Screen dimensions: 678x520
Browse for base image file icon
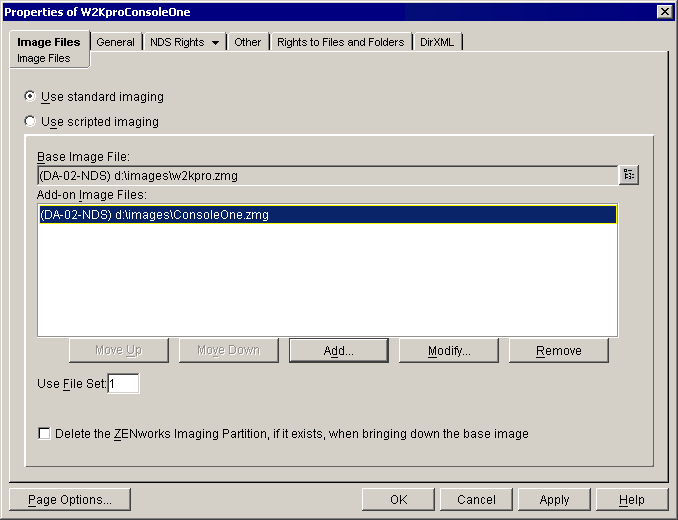[629, 175]
